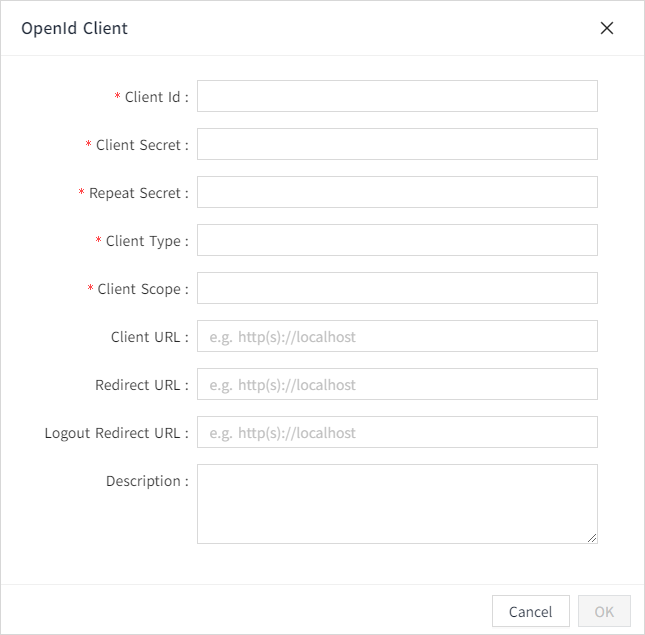Focus the Redirect URL input box

[x=397, y=384]
